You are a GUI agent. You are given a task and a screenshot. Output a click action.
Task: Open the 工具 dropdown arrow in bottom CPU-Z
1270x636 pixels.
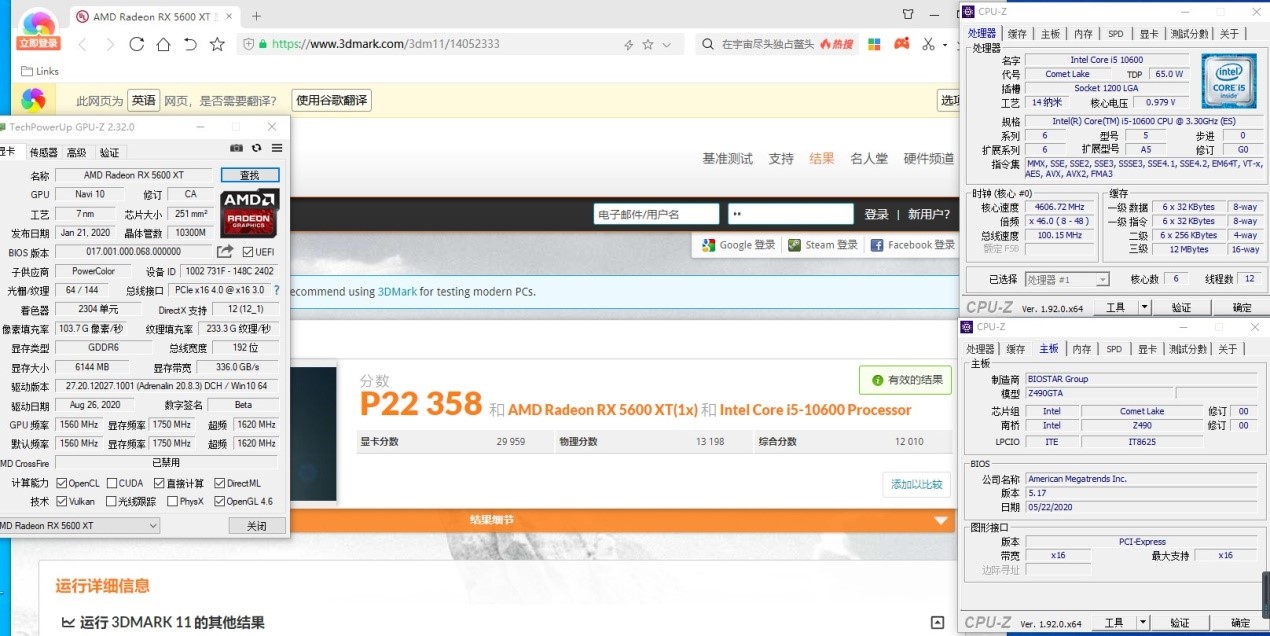(x=1145, y=623)
